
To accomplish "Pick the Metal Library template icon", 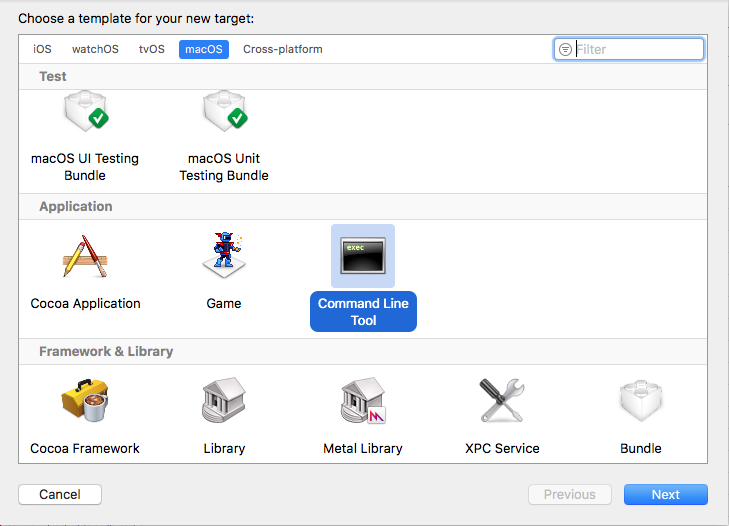I will pos(363,401).
